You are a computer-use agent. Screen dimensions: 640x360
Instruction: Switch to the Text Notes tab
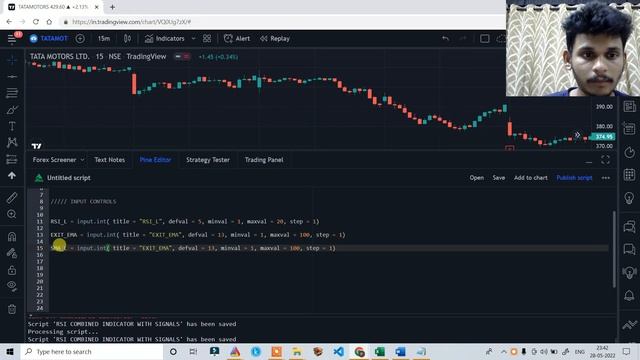tap(109, 160)
